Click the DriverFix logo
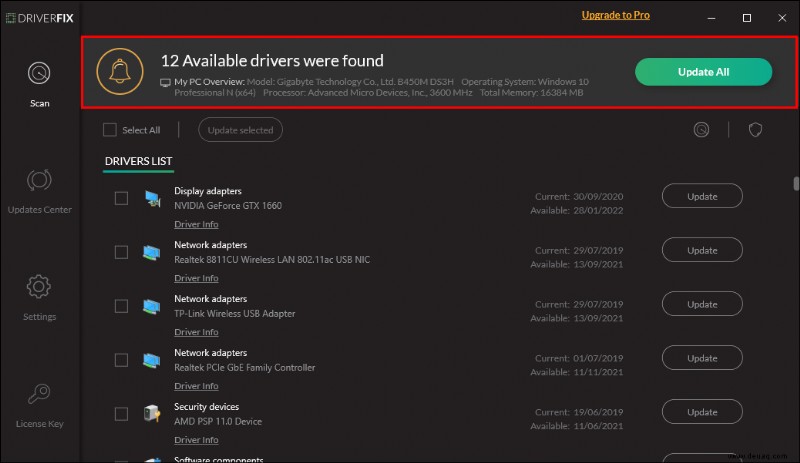800x463 pixels. pyautogui.click(x=39, y=18)
